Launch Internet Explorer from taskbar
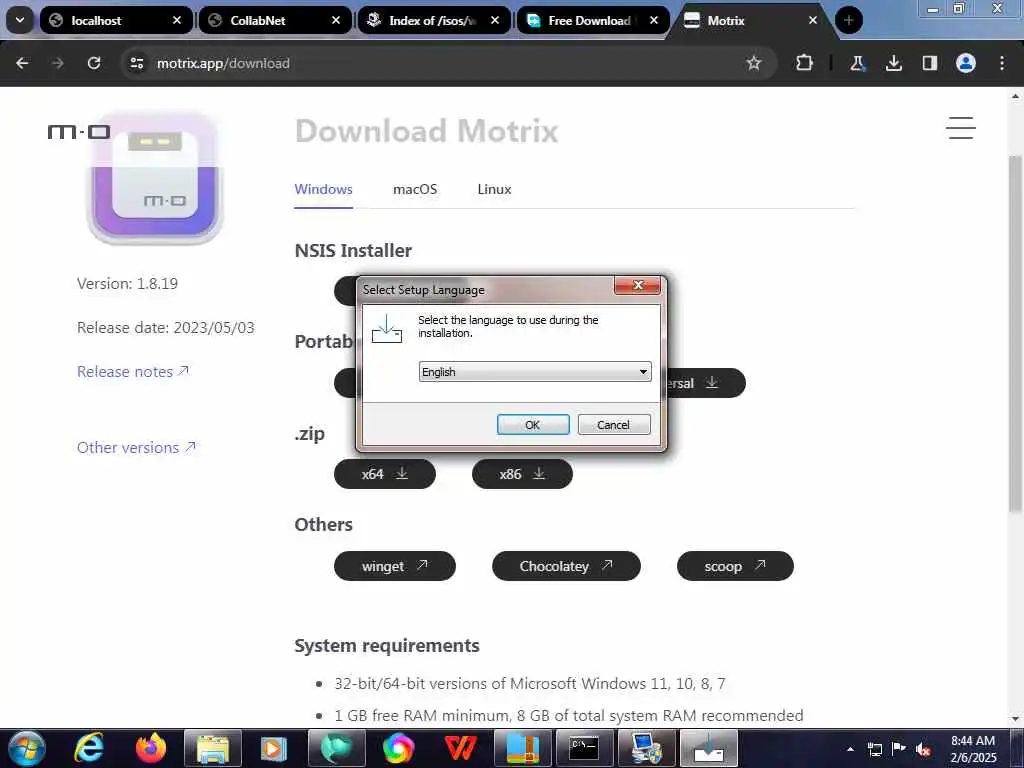 89,748
